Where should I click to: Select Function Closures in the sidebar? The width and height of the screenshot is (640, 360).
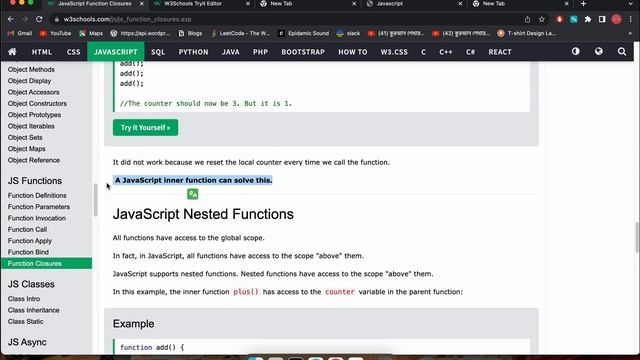point(46,264)
